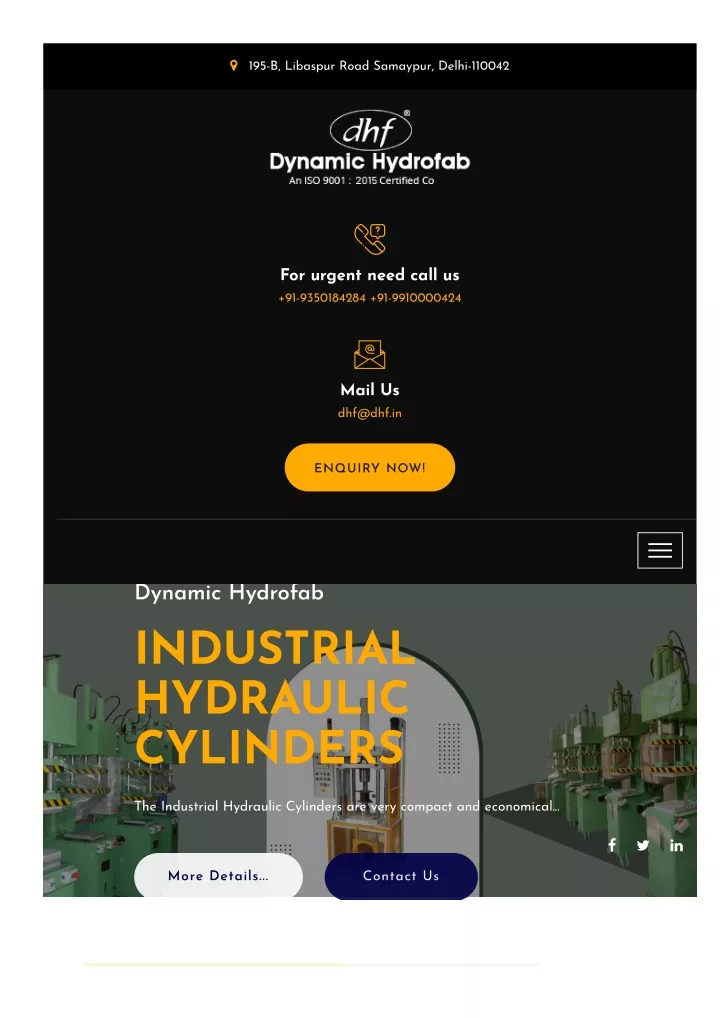Click the 'Mail Us' heading
720x1018 pixels.
pyautogui.click(x=369, y=390)
